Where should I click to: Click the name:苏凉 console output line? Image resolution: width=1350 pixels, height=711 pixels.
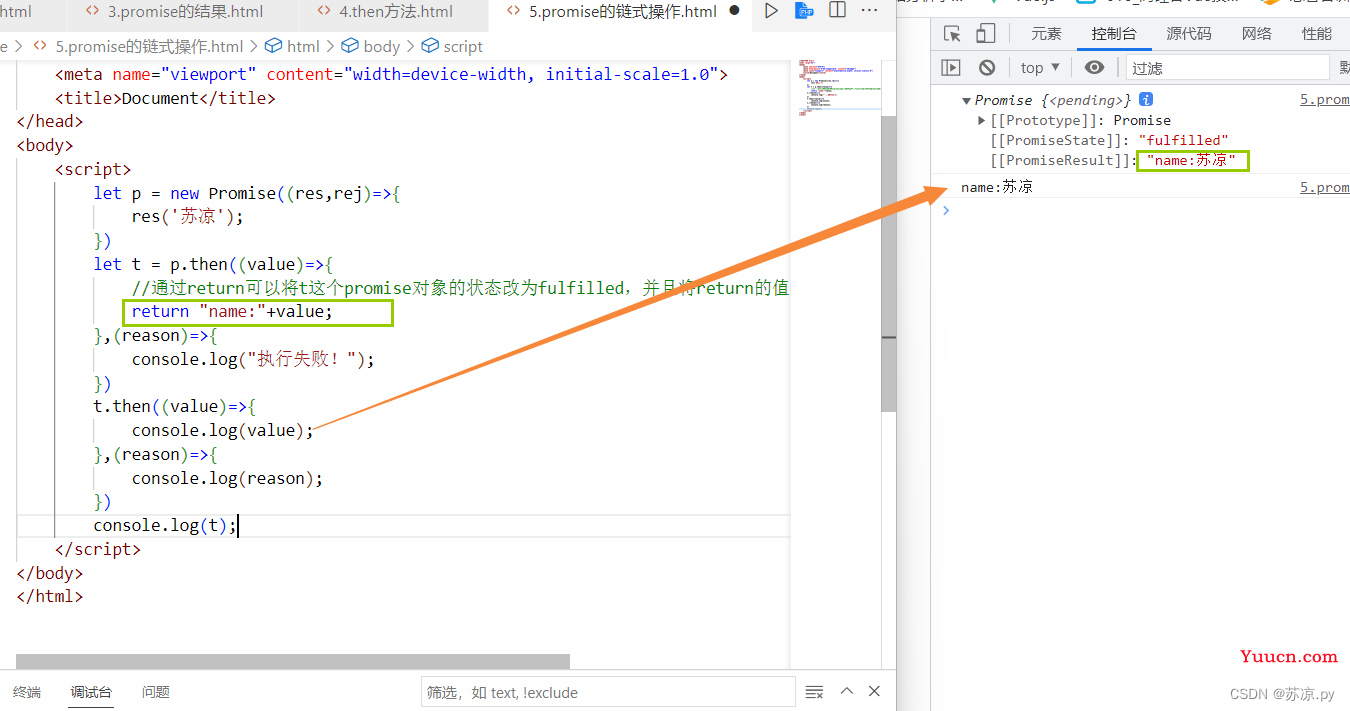pos(997,187)
